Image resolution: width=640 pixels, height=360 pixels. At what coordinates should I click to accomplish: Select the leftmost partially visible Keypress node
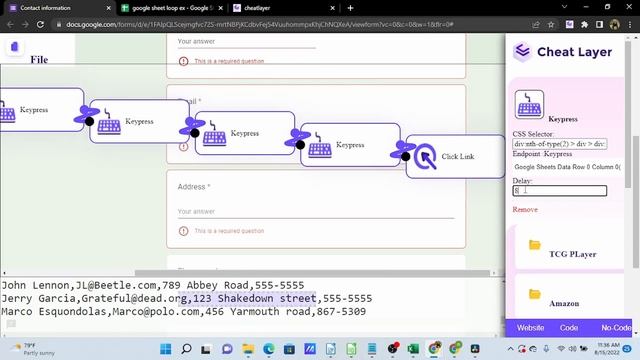click(x=42, y=109)
